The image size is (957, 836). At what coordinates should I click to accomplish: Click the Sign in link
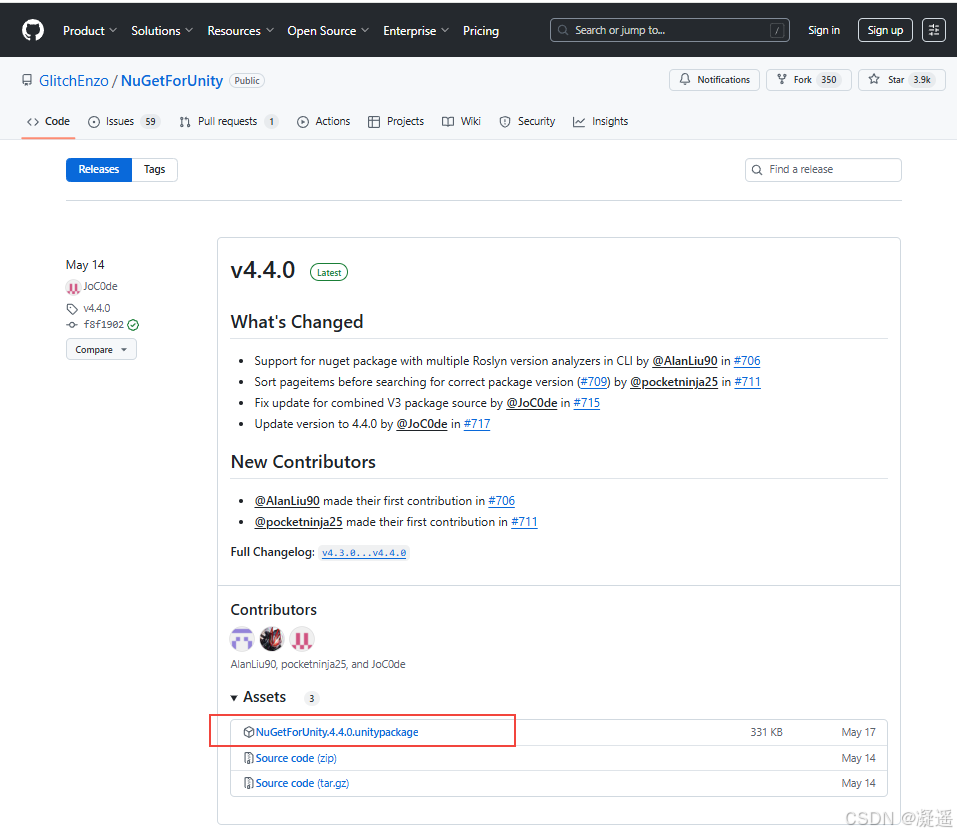click(823, 30)
